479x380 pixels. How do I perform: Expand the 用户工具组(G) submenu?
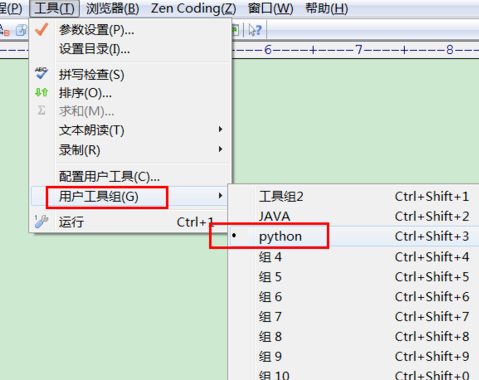coord(130,196)
